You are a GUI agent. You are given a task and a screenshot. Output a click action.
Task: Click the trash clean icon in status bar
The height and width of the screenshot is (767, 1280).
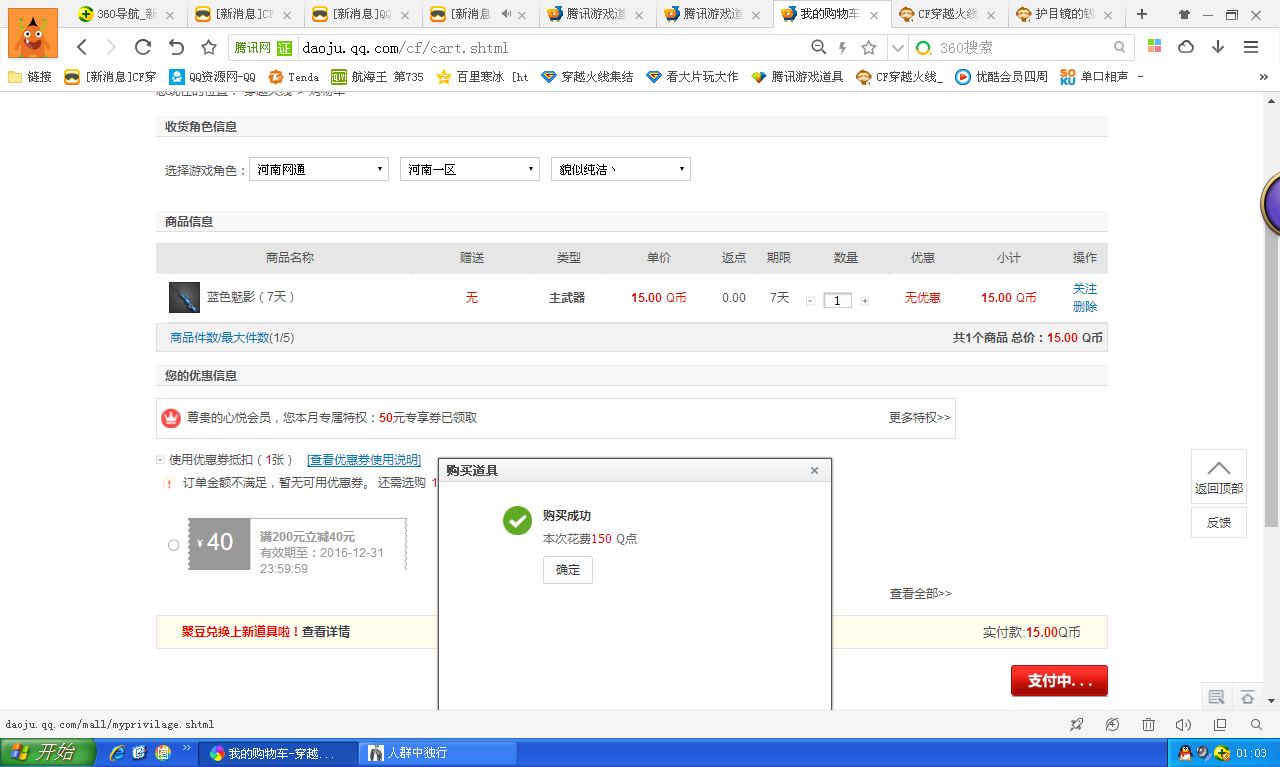[1149, 724]
